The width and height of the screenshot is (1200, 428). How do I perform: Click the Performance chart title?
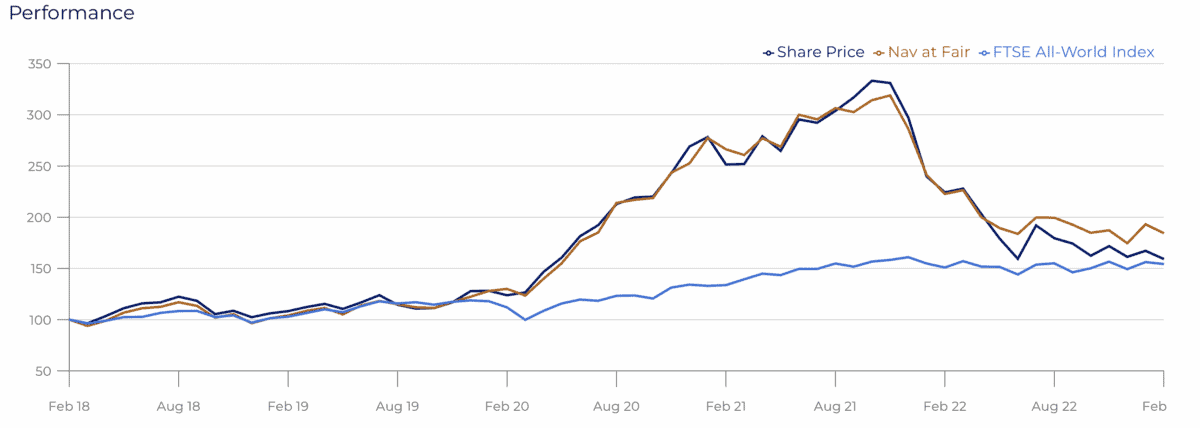click(71, 13)
